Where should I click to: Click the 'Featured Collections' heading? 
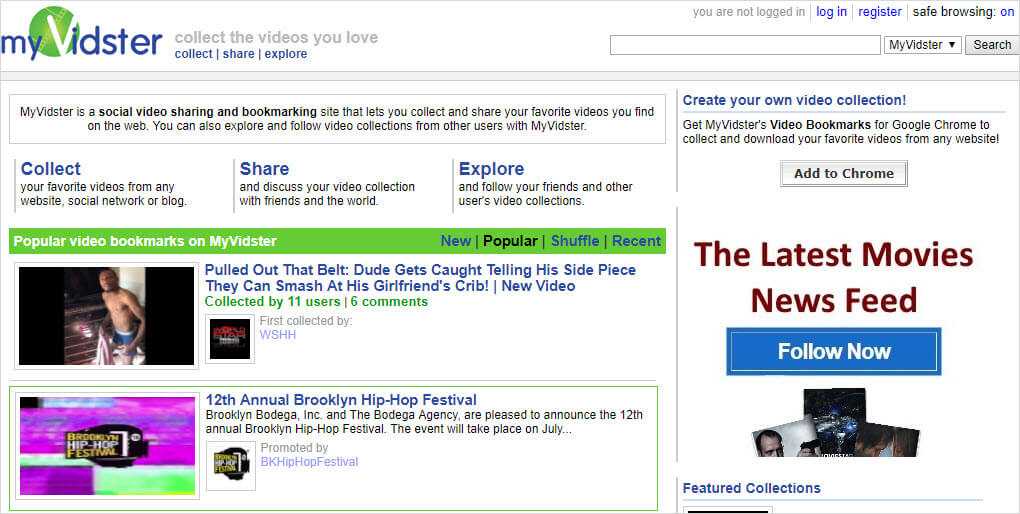(751, 488)
